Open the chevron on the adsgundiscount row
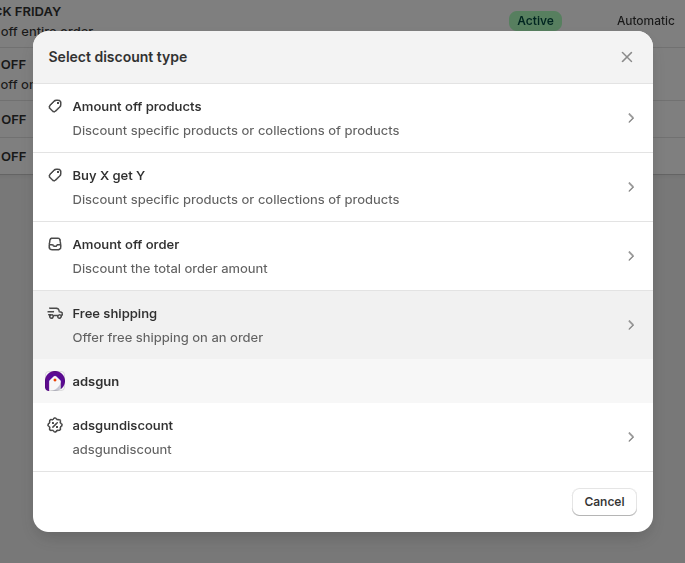 [630, 437]
